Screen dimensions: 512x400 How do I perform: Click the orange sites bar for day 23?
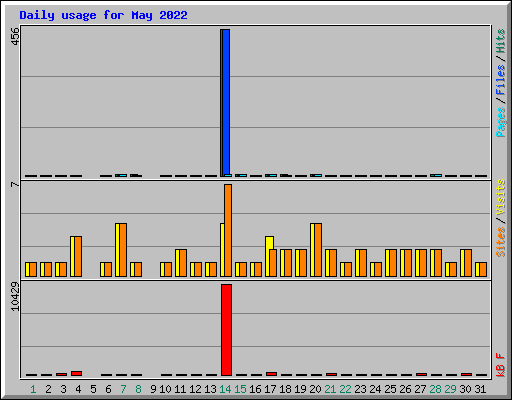click(363, 263)
